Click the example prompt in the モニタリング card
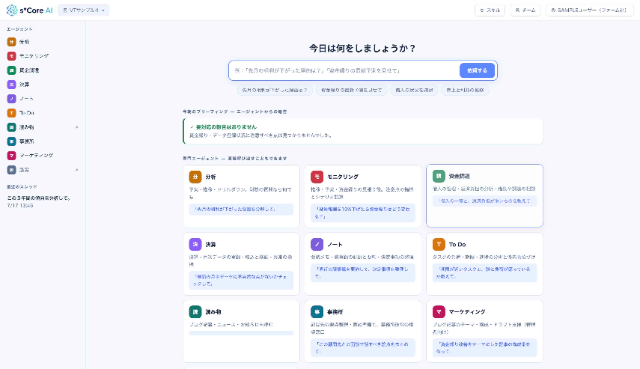This screenshot has height=369, width=640. point(363,213)
